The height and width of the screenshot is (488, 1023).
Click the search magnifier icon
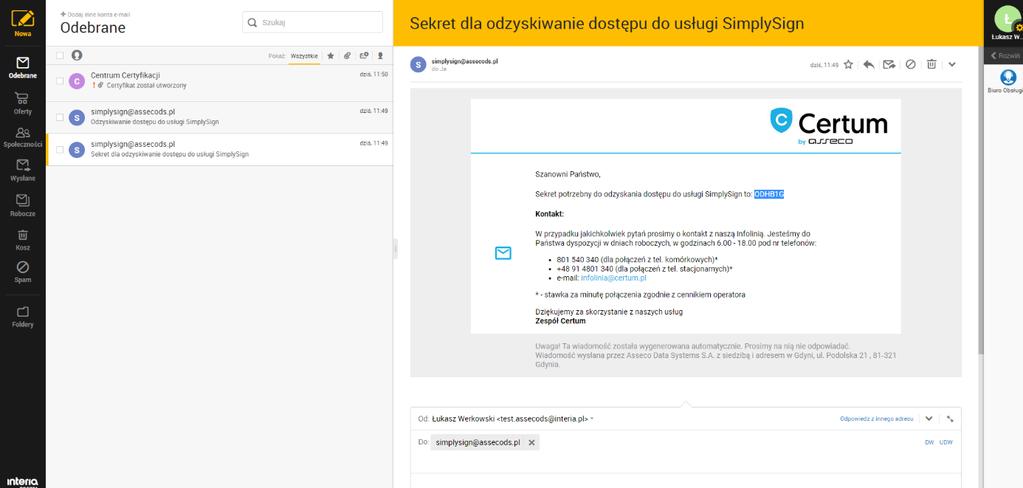pos(252,22)
